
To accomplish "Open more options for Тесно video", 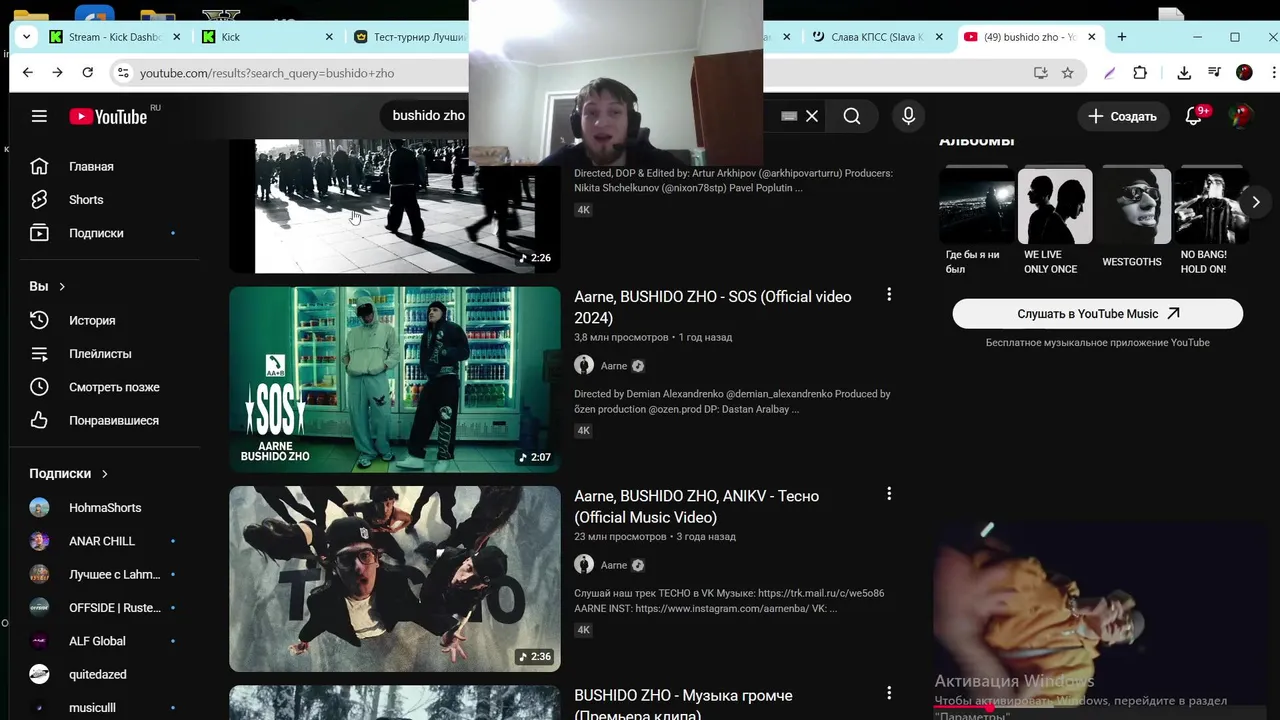I will (x=888, y=494).
